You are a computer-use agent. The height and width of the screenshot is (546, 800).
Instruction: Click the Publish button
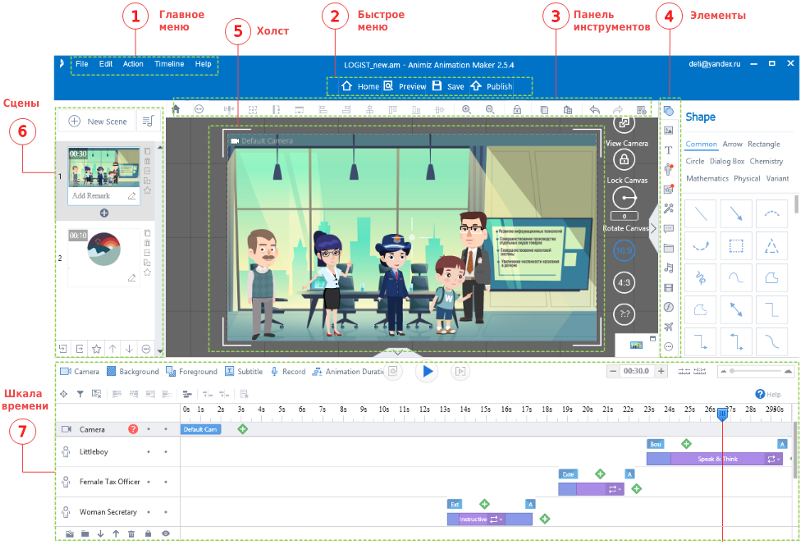[x=490, y=87]
